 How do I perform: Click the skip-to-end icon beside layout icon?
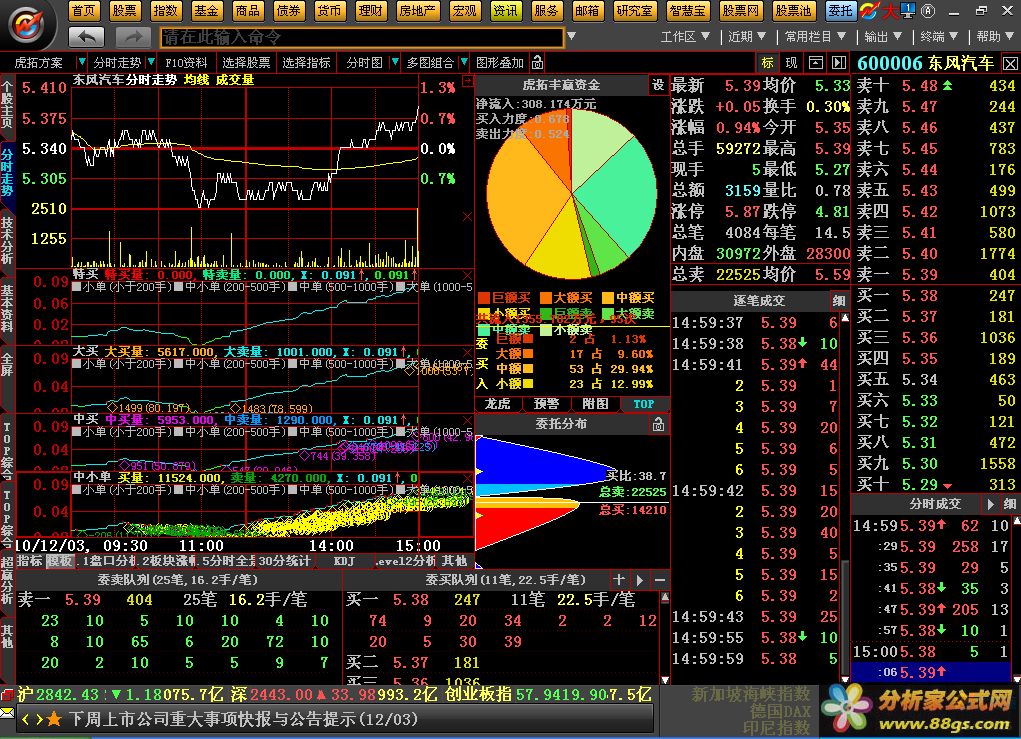(x=839, y=63)
